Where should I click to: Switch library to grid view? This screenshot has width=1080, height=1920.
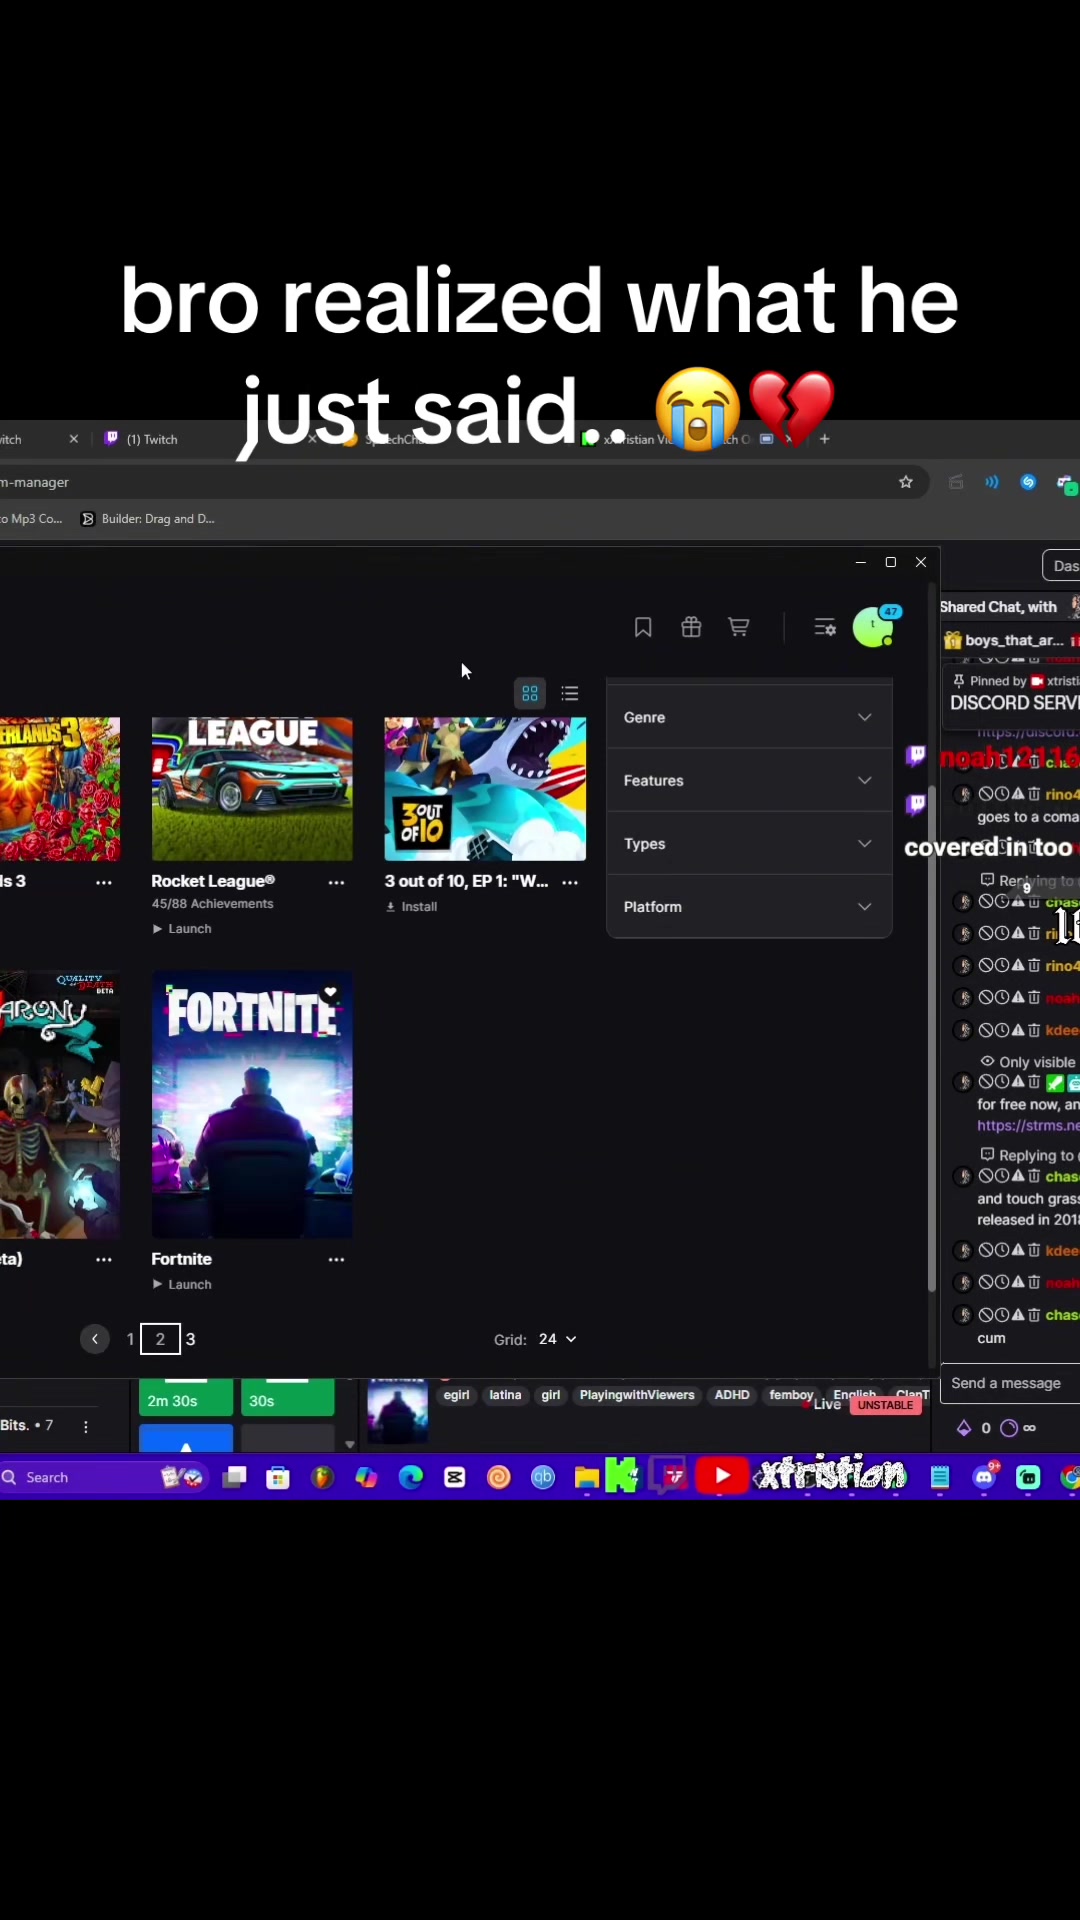pos(530,693)
